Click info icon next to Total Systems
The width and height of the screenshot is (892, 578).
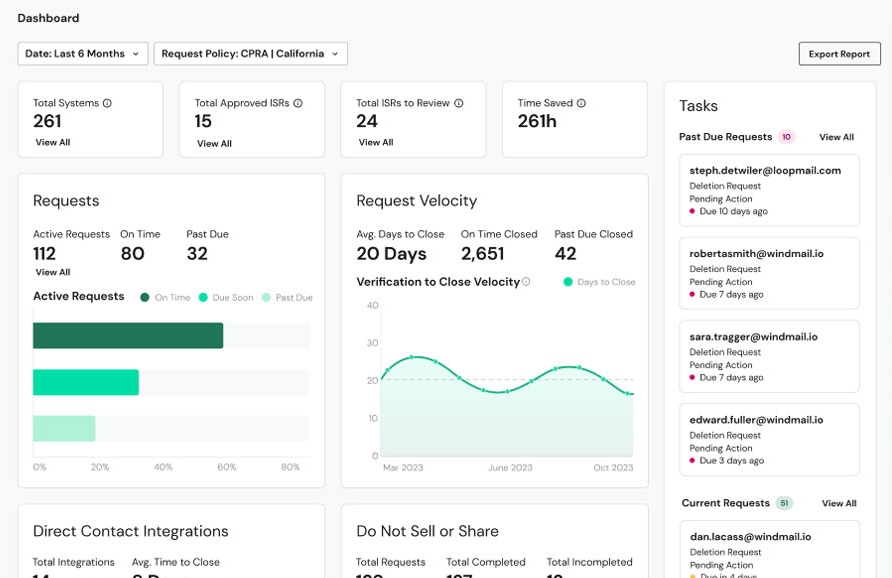click(x=107, y=103)
